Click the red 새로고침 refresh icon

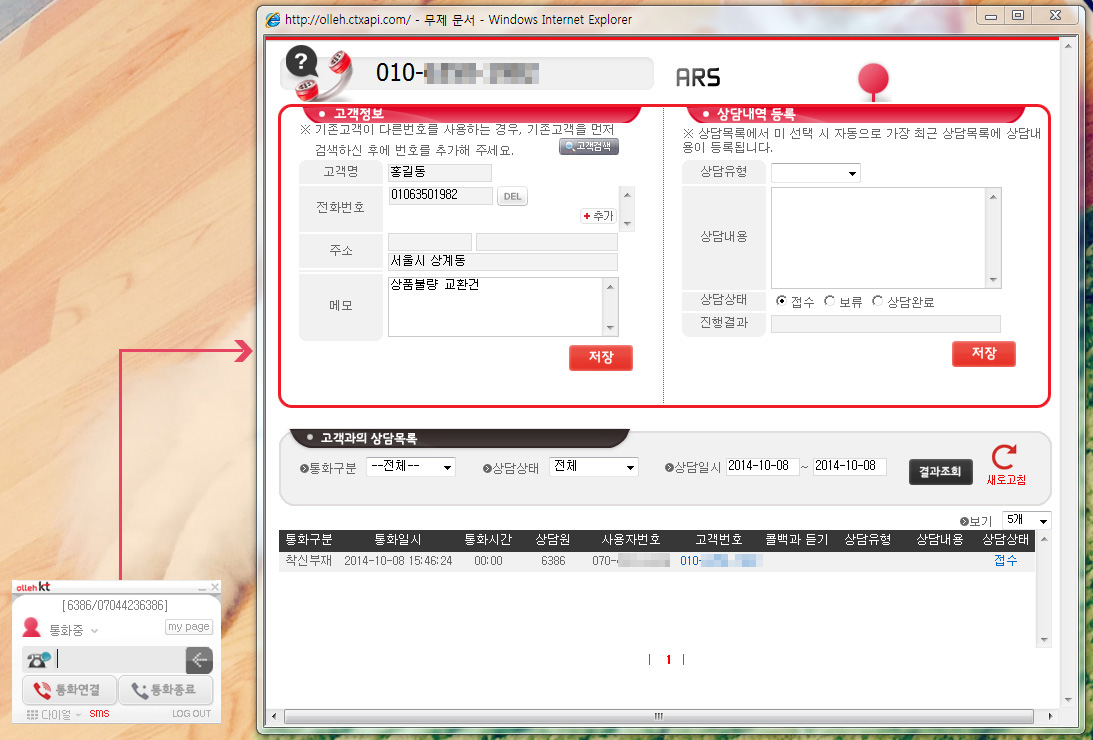tap(1004, 458)
